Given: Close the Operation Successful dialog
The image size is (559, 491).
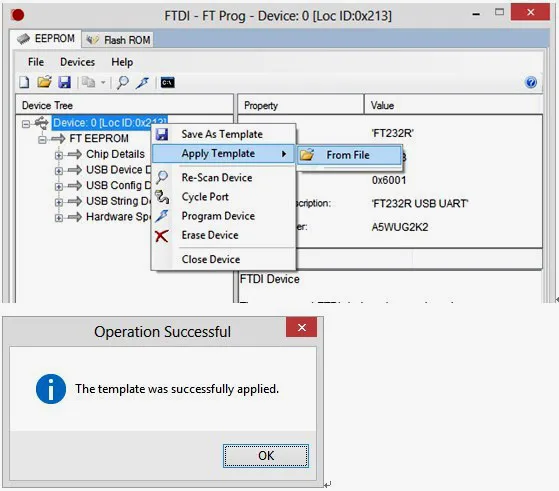Looking at the screenshot, I should 302,327.
